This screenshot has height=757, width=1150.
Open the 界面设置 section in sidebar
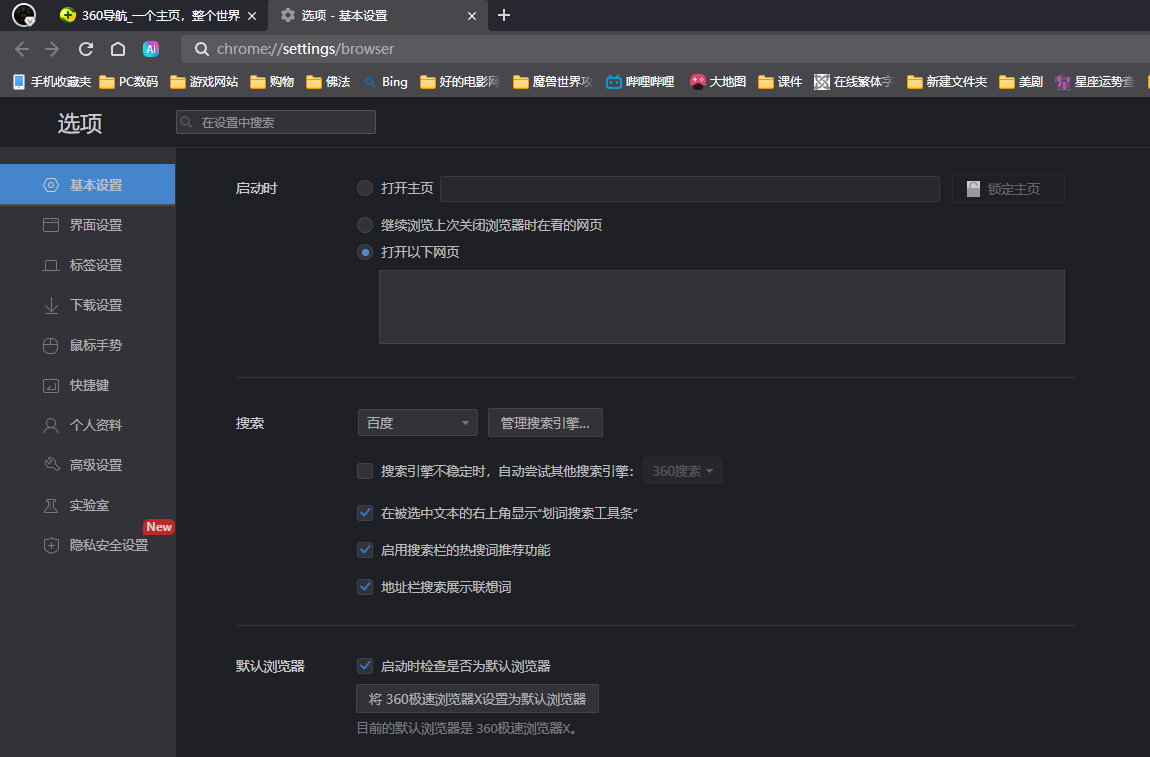coord(90,224)
